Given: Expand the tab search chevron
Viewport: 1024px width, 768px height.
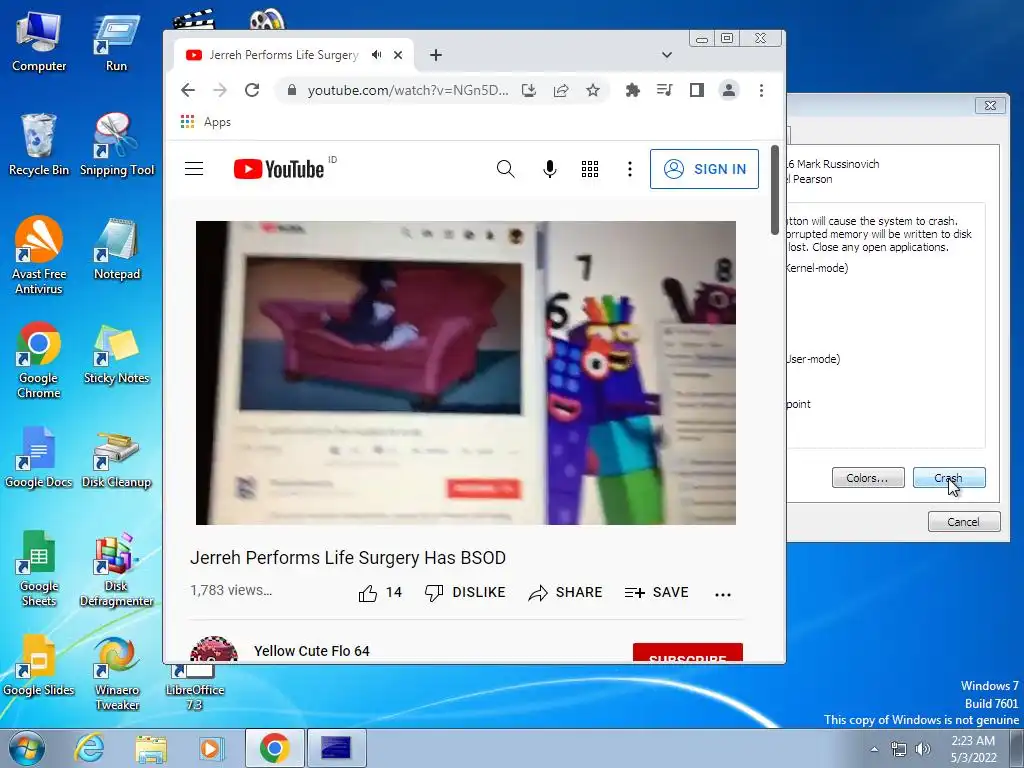Looking at the screenshot, I should [x=667, y=55].
